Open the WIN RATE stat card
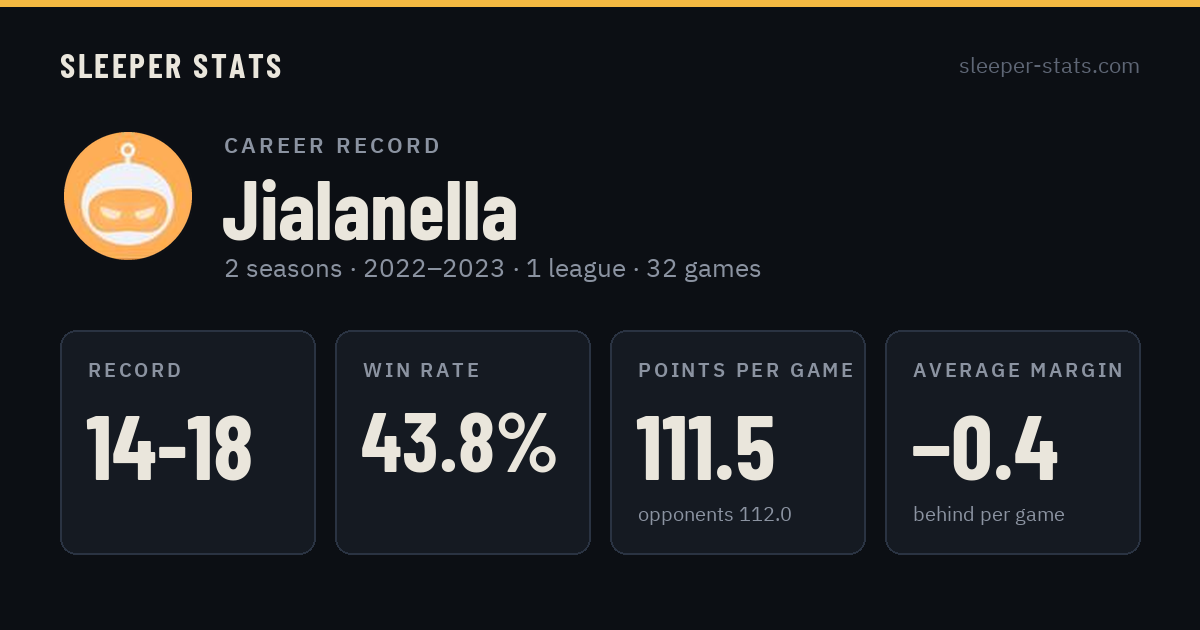Image resolution: width=1200 pixels, height=630 pixels. click(x=463, y=442)
